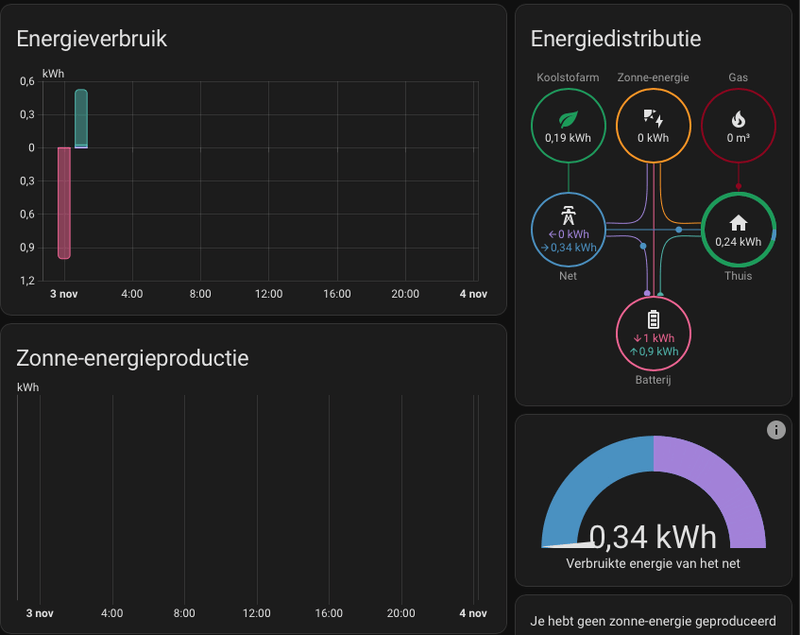Image resolution: width=800 pixels, height=635 pixels.
Task: Click the battery icon in Batterij circle
Action: tap(653, 319)
